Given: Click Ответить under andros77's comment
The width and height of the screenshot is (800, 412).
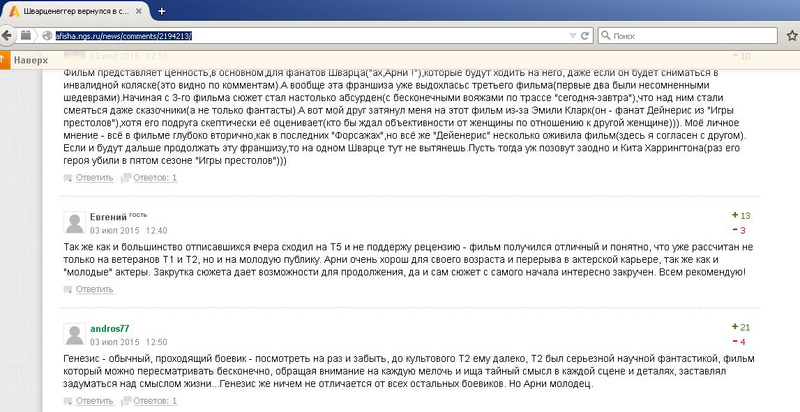Looking at the screenshot, I should pos(94,401).
